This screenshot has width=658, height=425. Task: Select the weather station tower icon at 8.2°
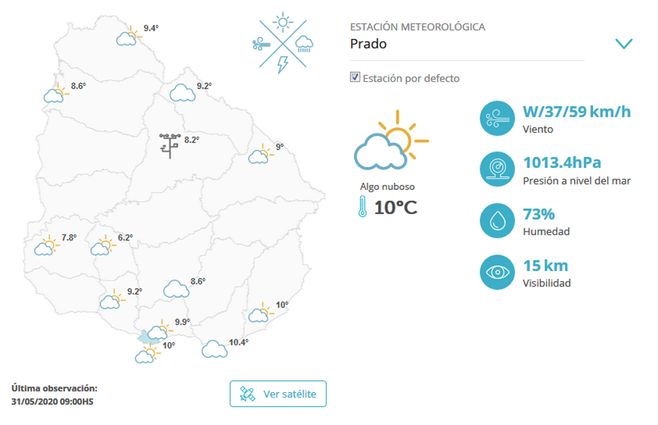170,144
